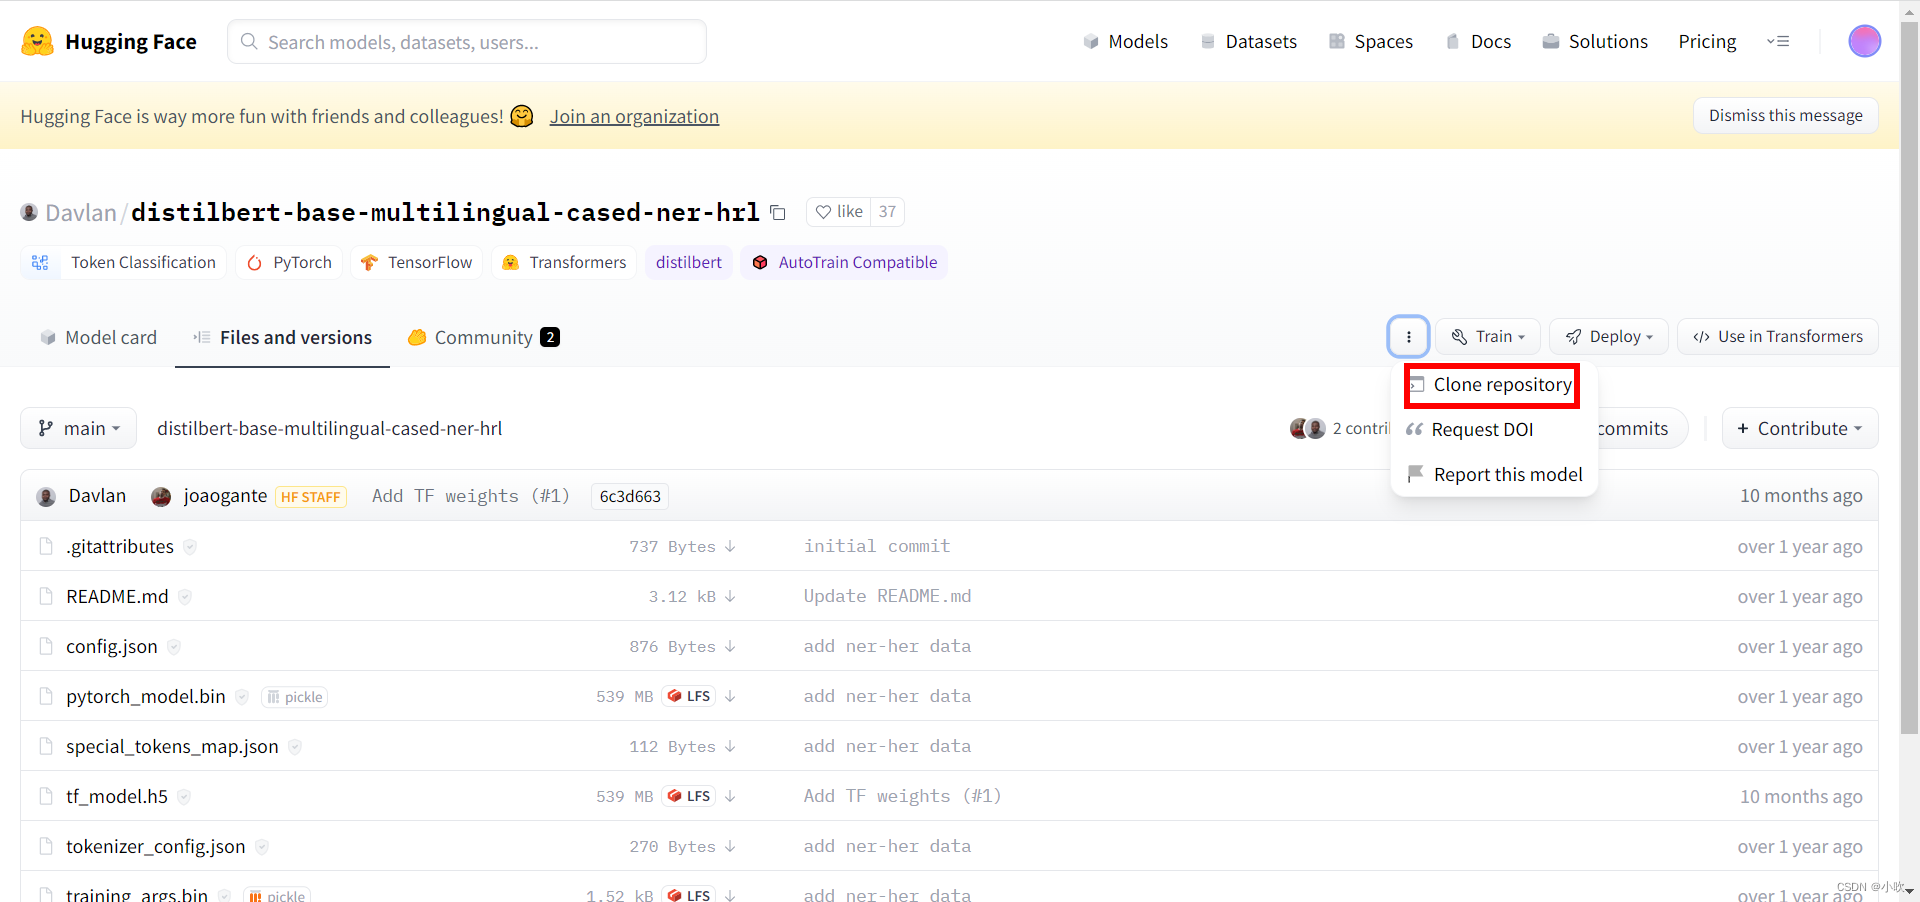Viewport: 1920px width, 902px height.
Task: Select Report this model menu entry
Action: [1495, 474]
